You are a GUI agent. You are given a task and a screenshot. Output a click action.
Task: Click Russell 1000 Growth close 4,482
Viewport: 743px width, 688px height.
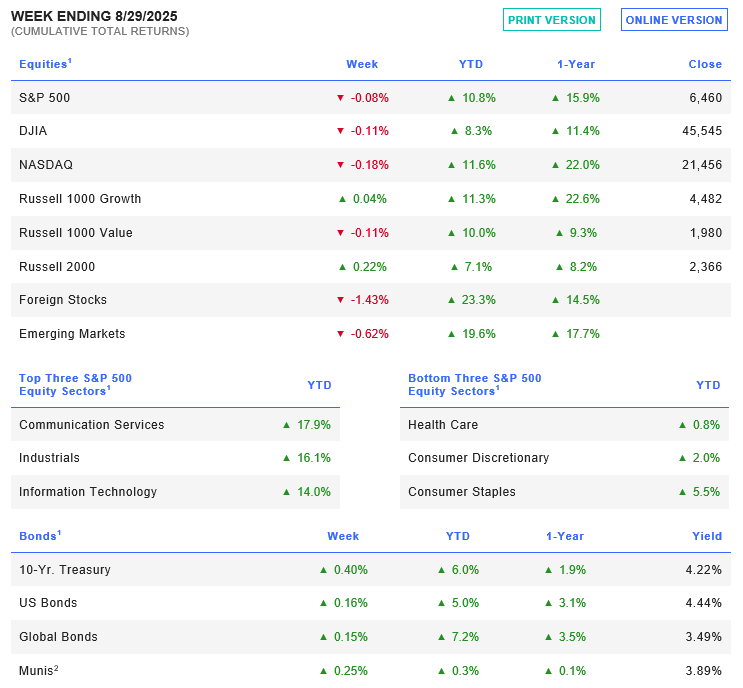706,199
